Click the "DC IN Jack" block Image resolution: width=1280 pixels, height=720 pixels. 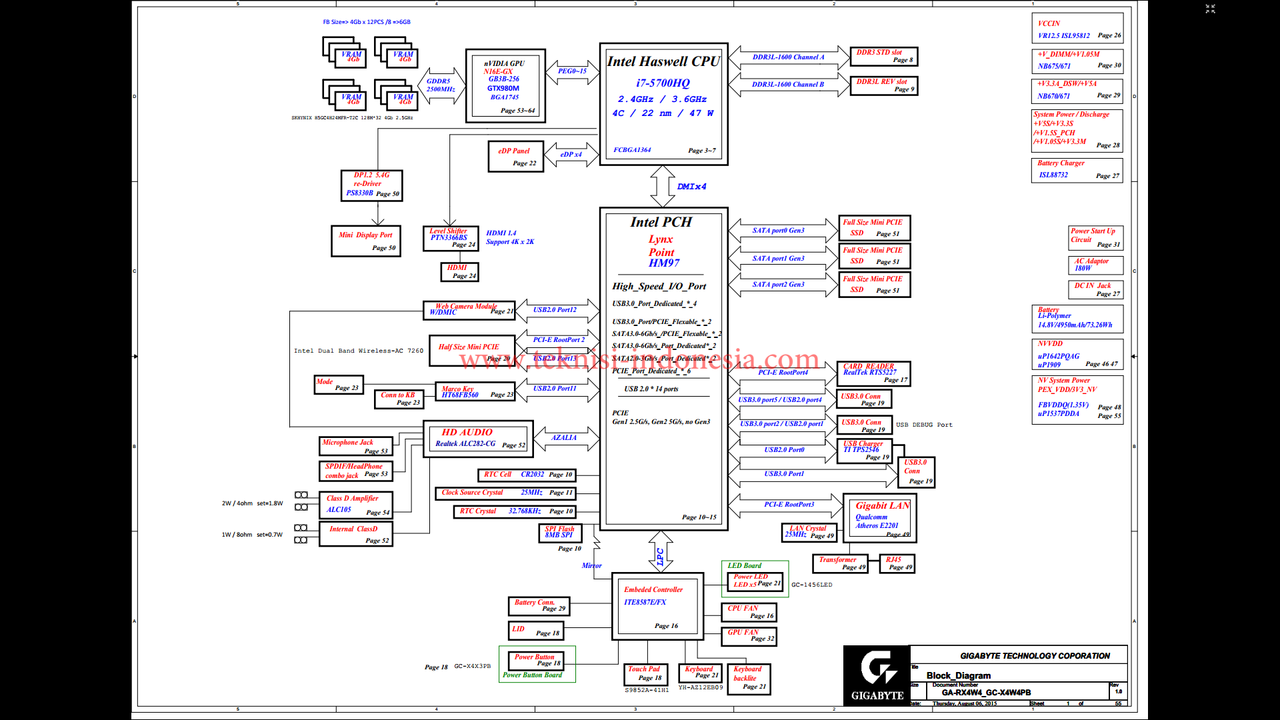(1096, 290)
